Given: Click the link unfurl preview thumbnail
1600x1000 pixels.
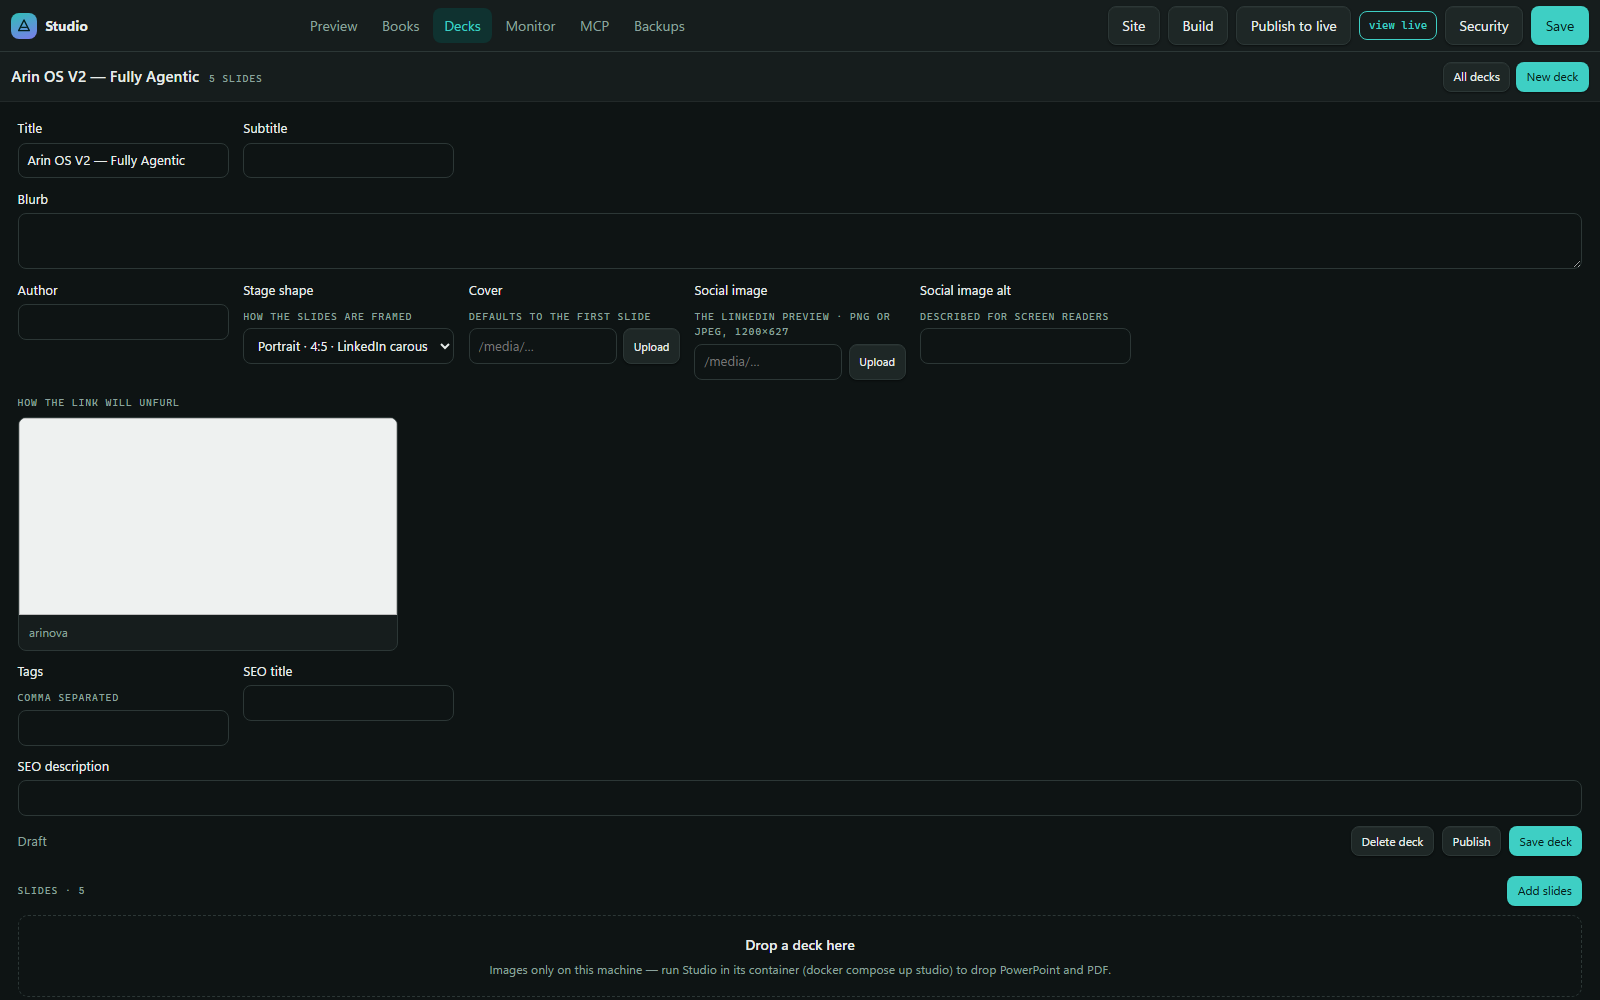Looking at the screenshot, I should (208, 516).
